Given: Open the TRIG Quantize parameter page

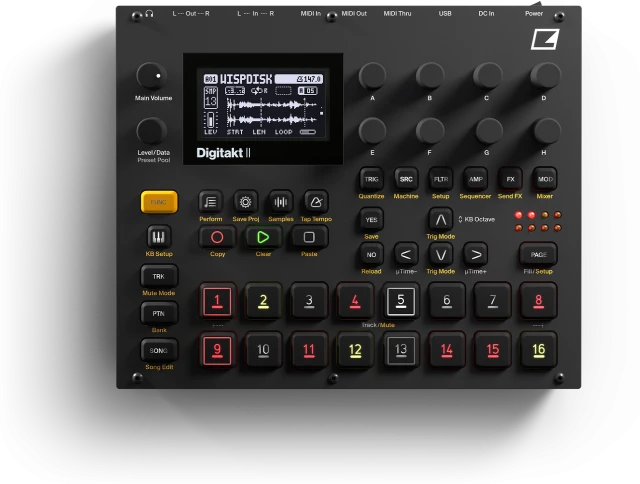Looking at the screenshot, I should point(371,179).
